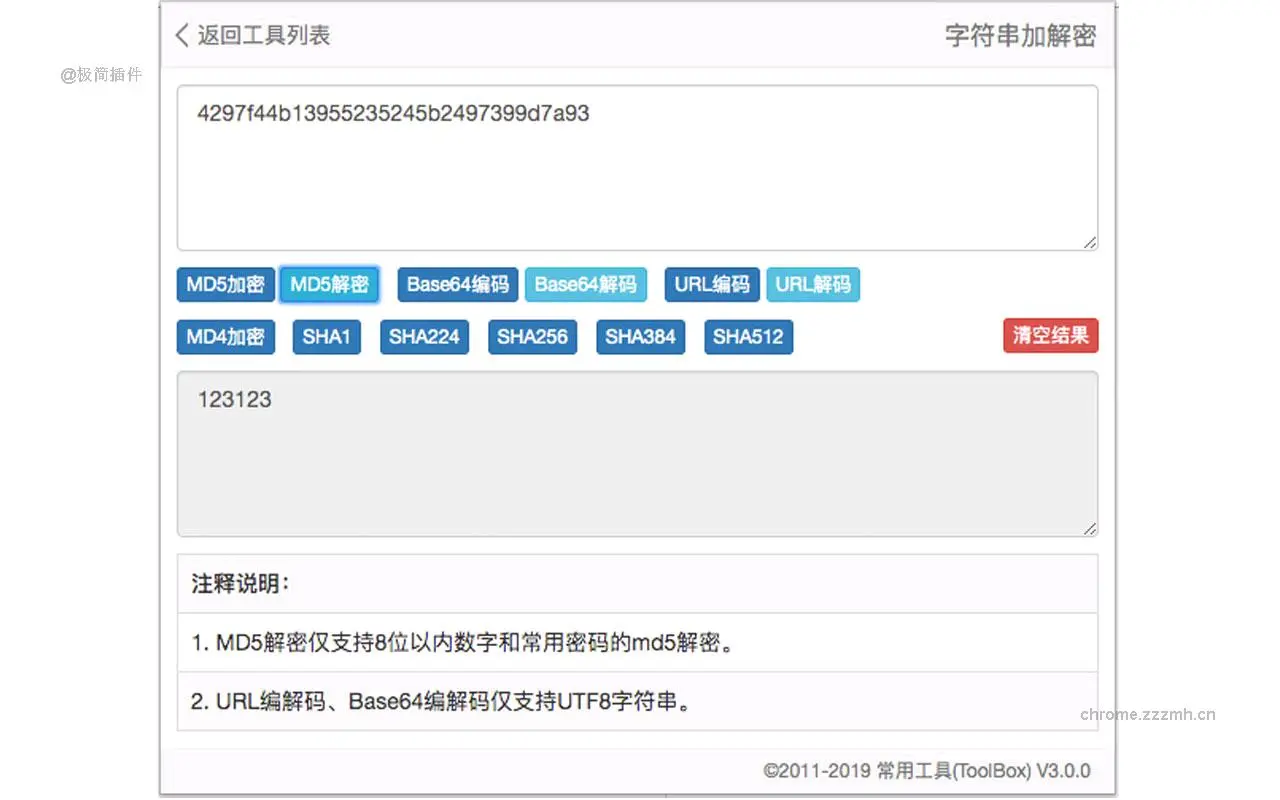Image resolution: width=1280 pixels, height=800 pixels.
Task: Compute the SHA224 hash
Action: [x=424, y=337]
